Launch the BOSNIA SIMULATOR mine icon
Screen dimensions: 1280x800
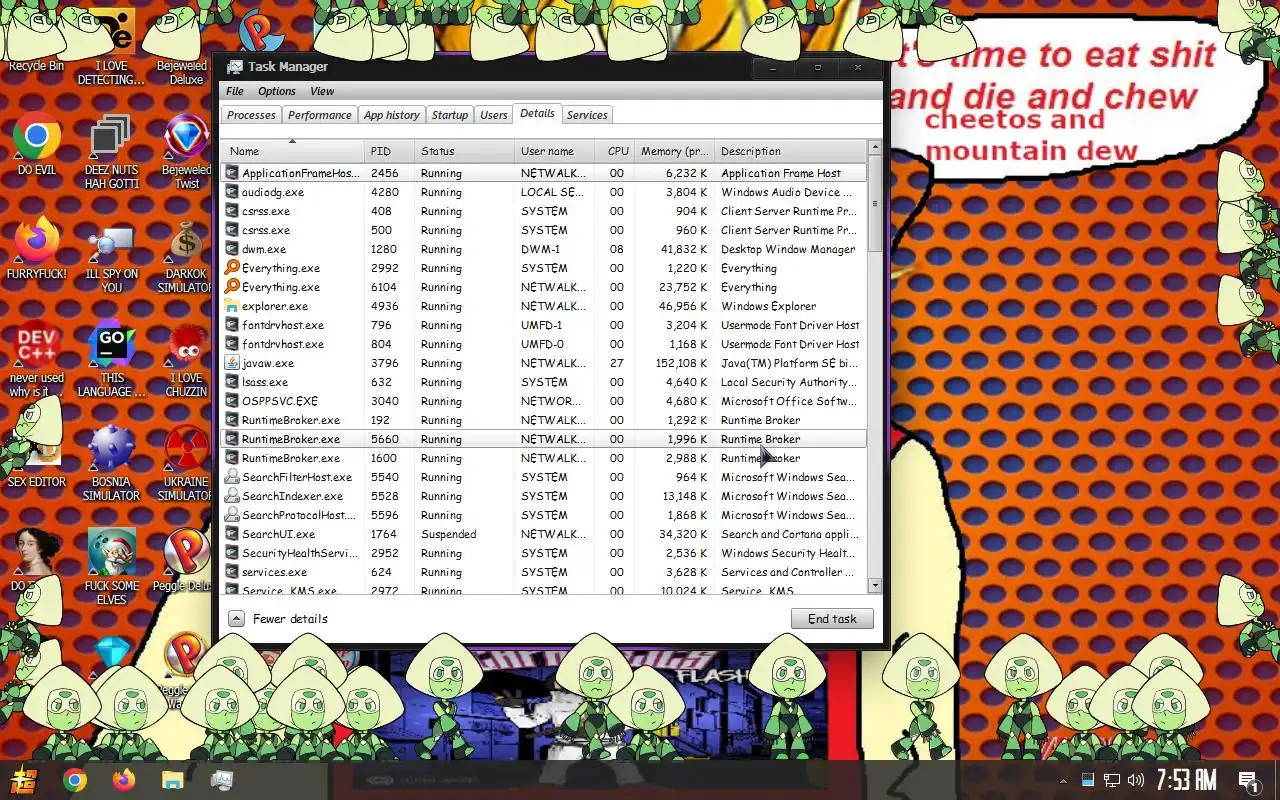[x=111, y=464]
